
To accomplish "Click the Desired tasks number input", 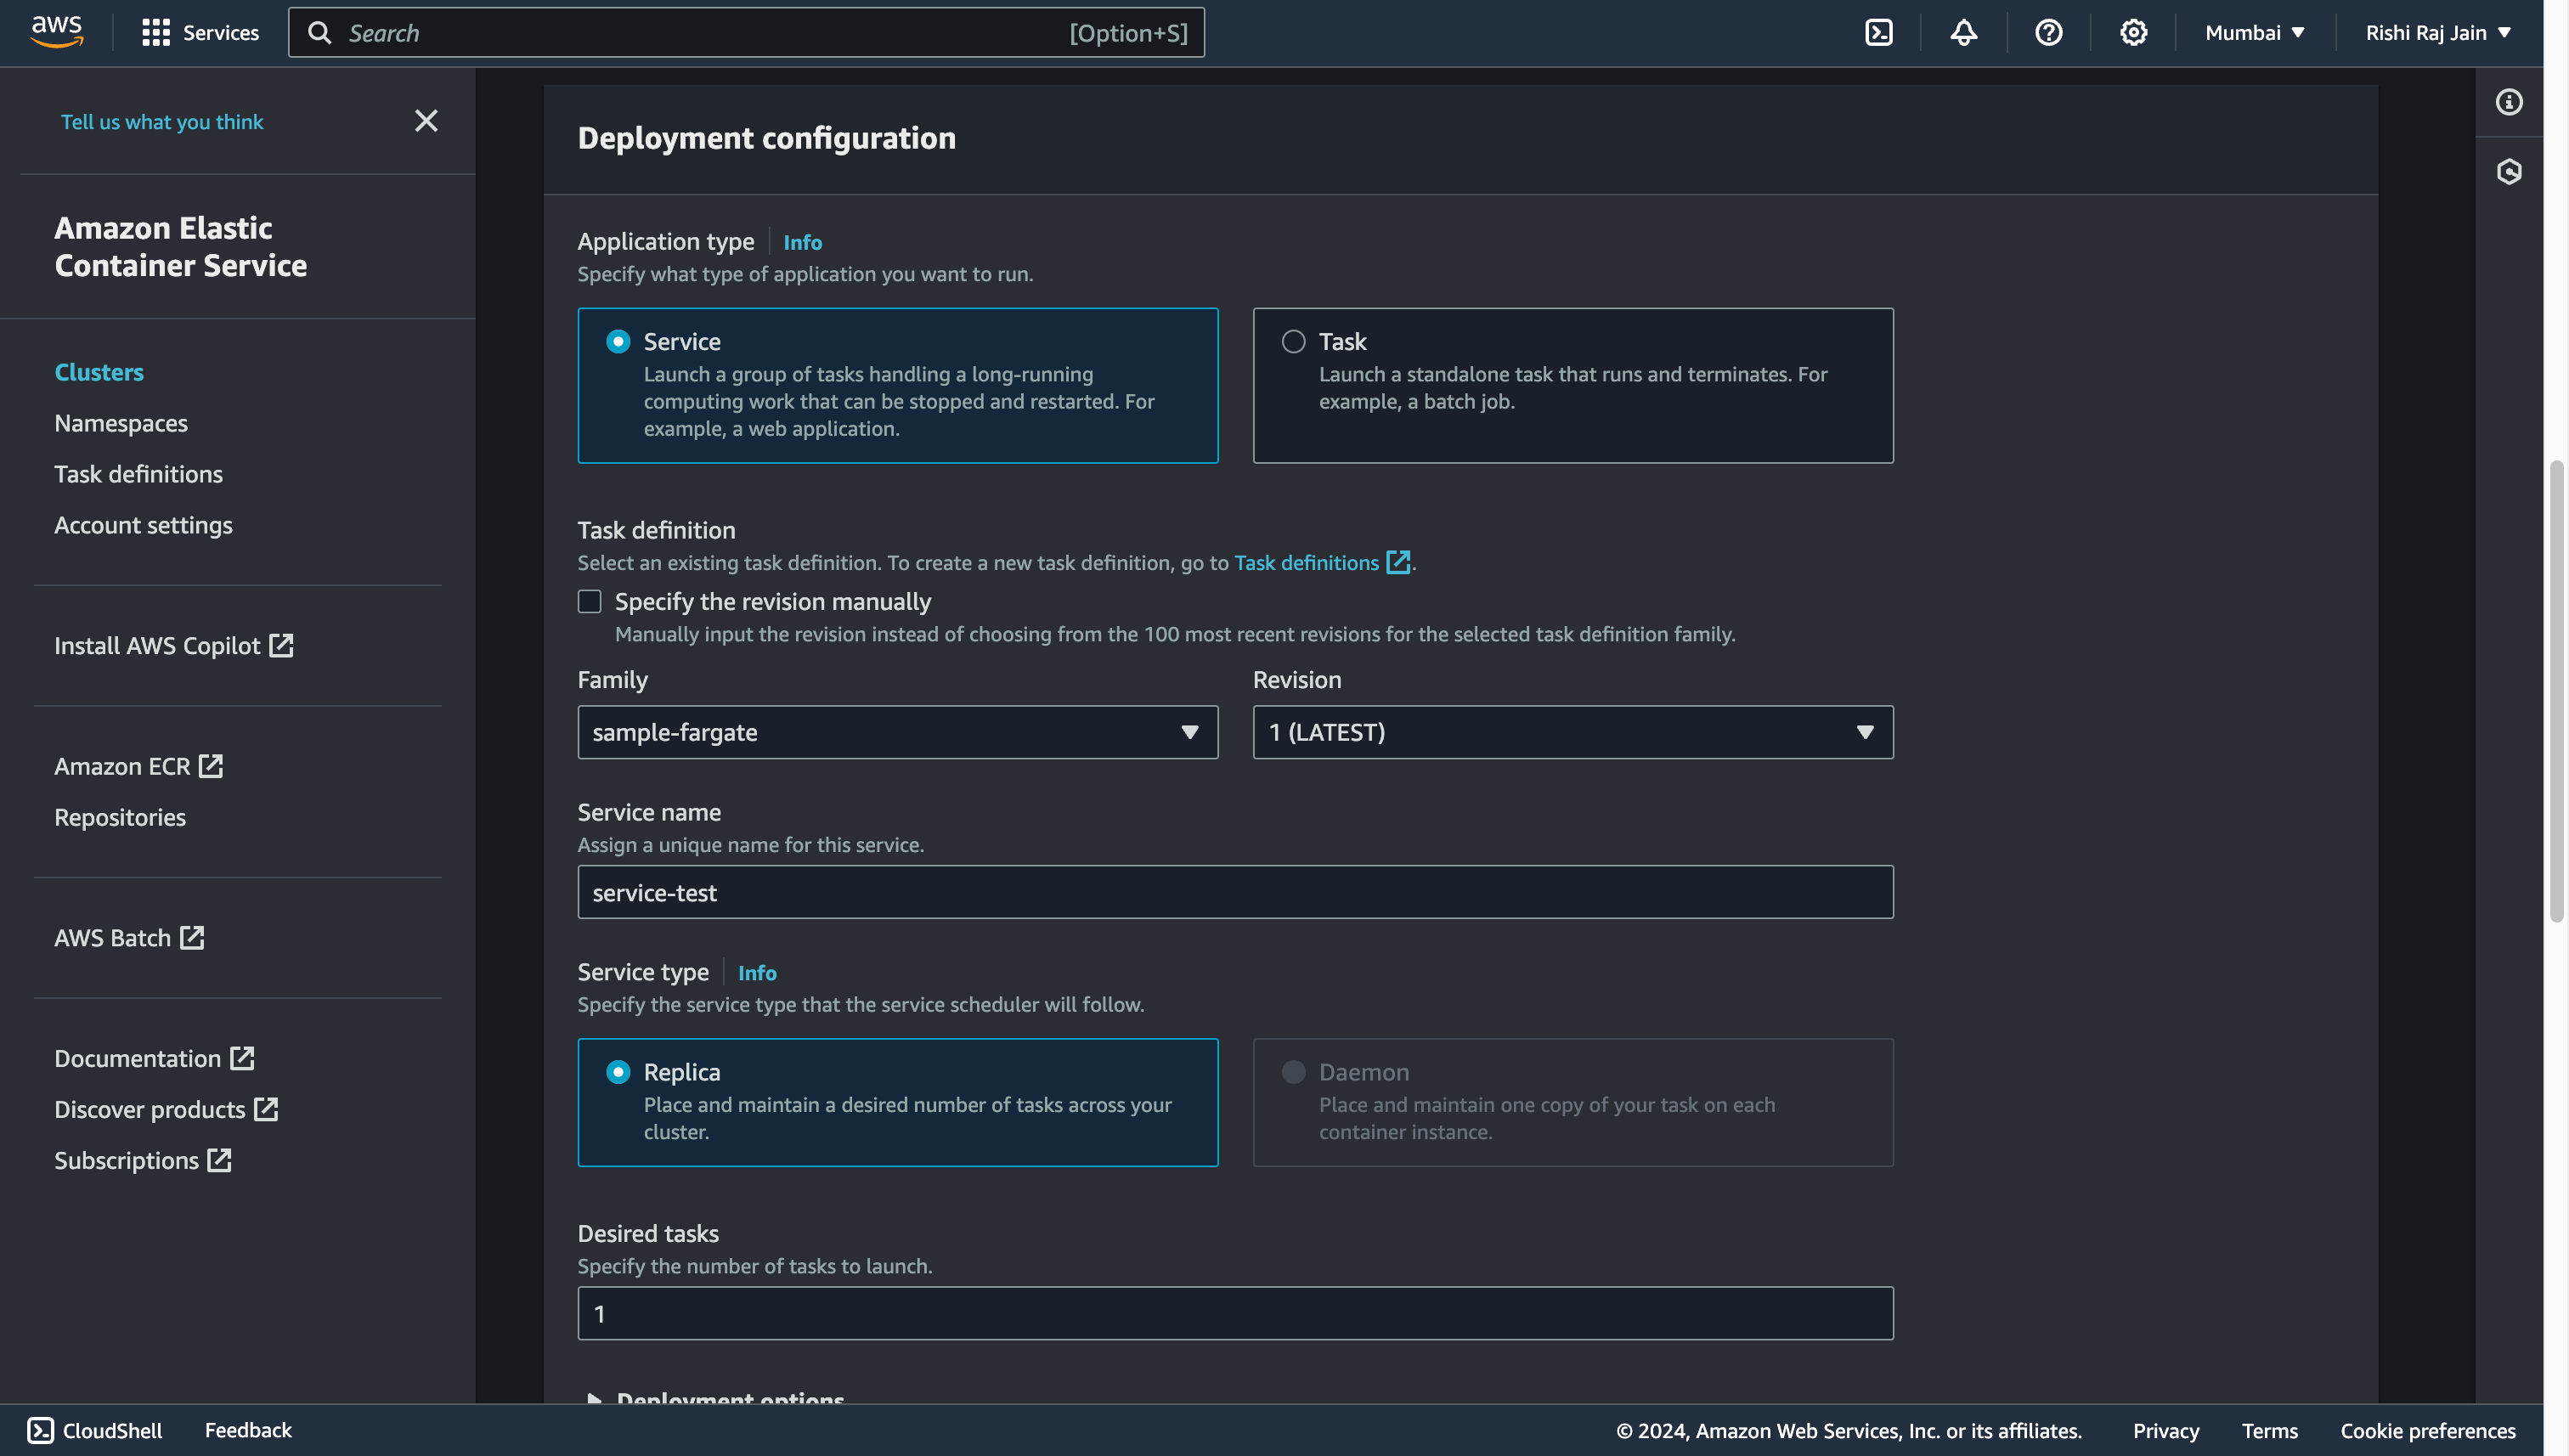I will click(x=1235, y=1313).
